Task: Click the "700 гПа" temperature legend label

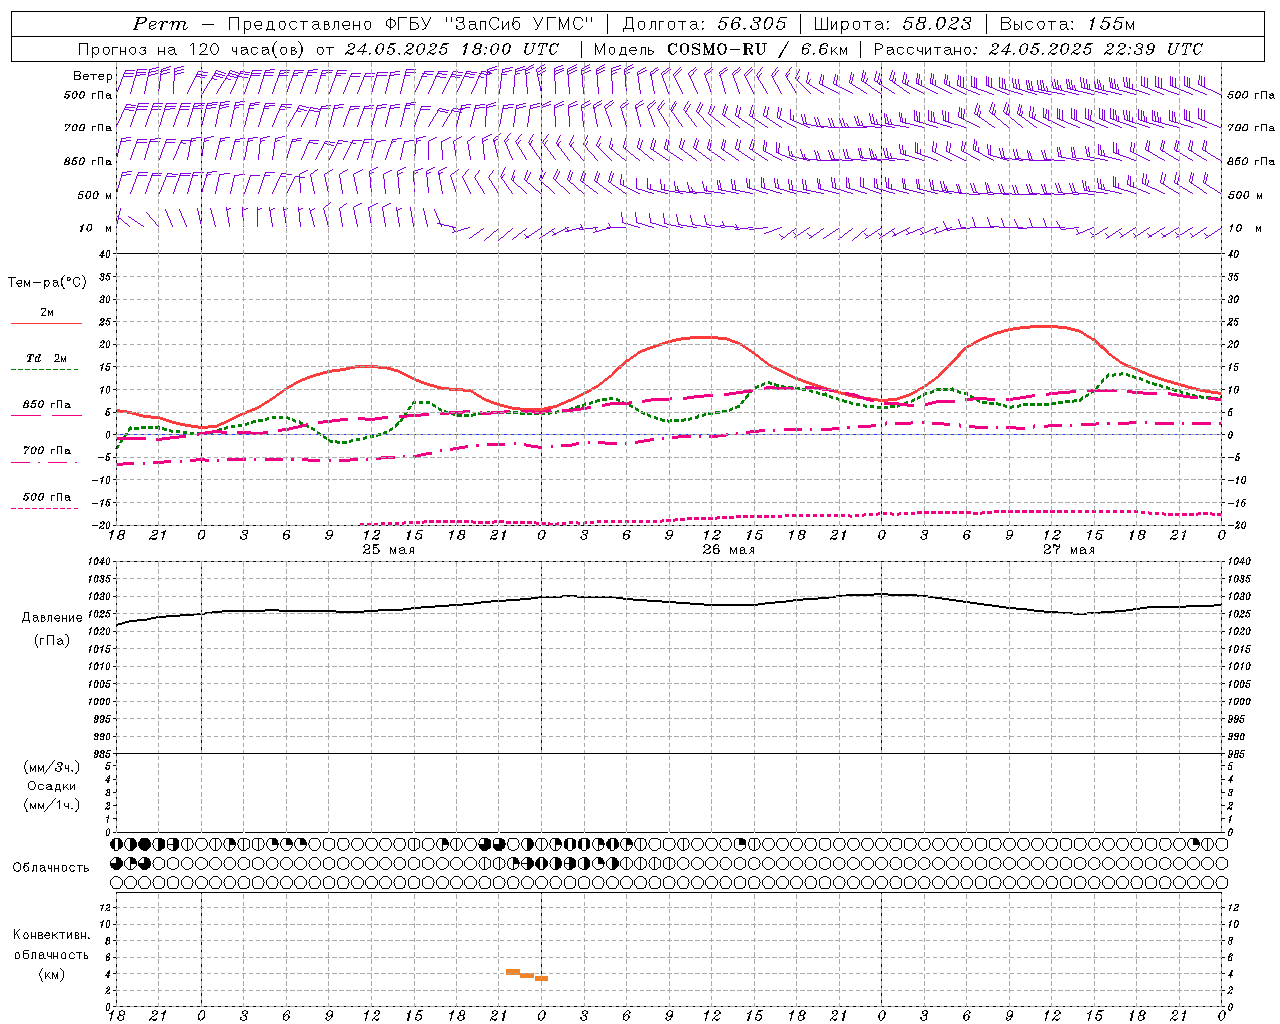Action: pos(46,451)
